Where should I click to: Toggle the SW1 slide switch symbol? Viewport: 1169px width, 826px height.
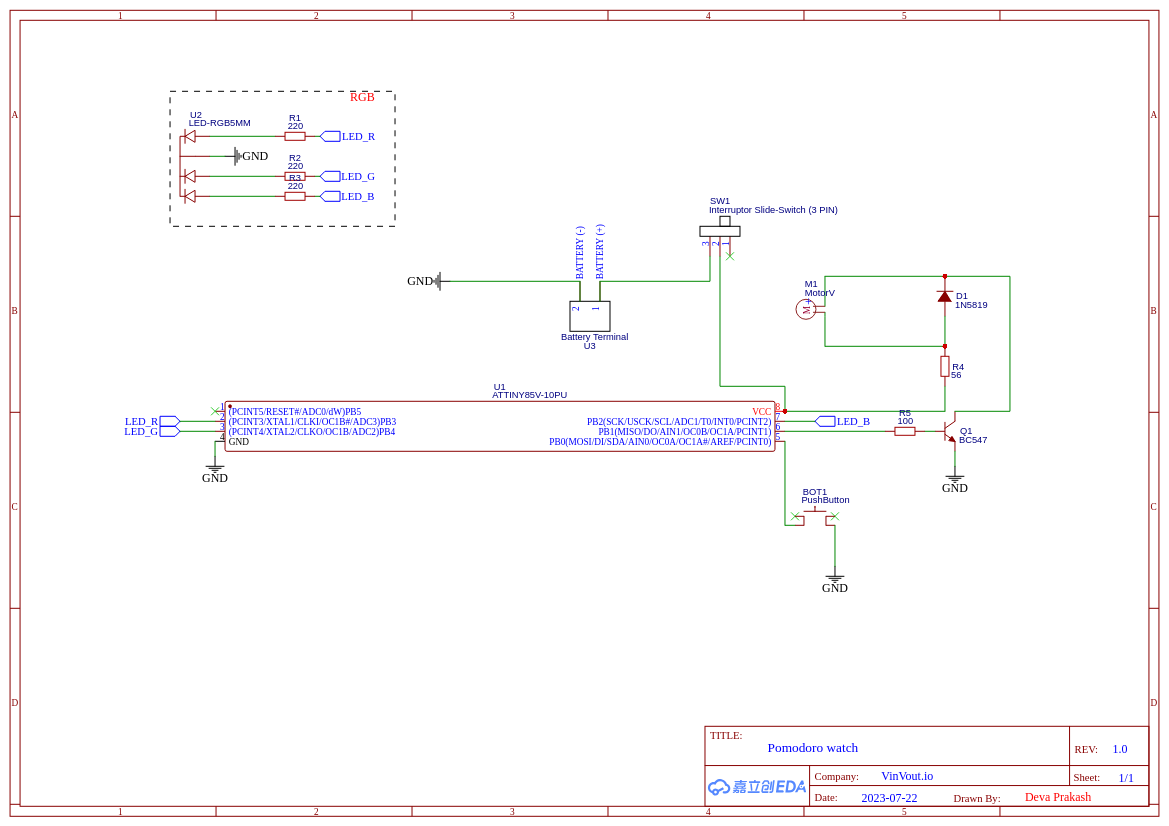pyautogui.click(x=719, y=229)
